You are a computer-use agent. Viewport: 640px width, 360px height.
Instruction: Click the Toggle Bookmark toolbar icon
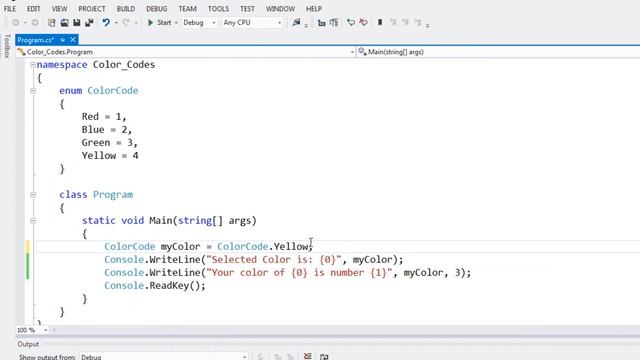(x=380, y=23)
